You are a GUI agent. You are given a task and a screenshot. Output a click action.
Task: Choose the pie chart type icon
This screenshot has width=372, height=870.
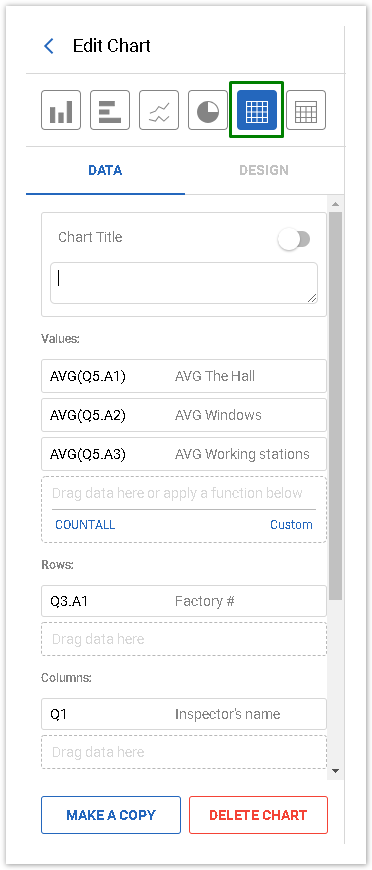[x=208, y=110]
